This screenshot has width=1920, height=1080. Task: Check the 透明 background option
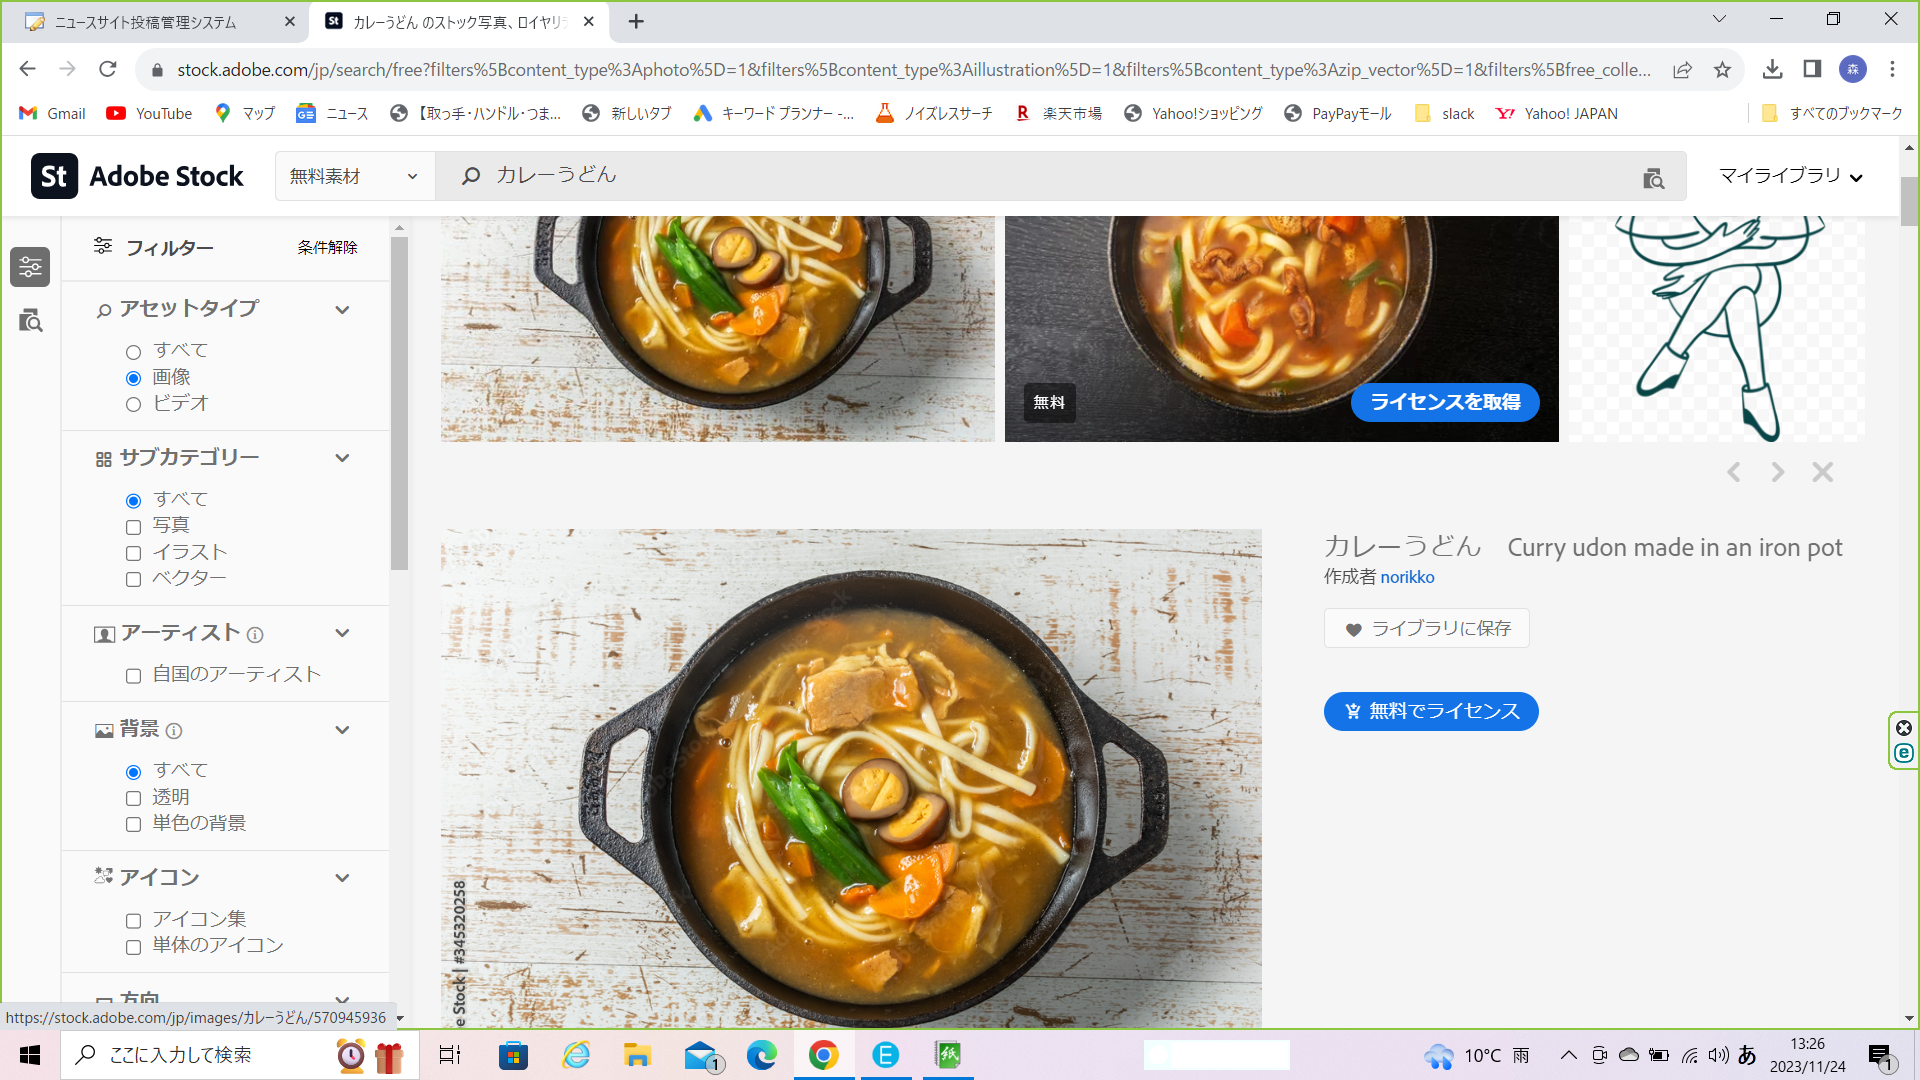tap(133, 798)
